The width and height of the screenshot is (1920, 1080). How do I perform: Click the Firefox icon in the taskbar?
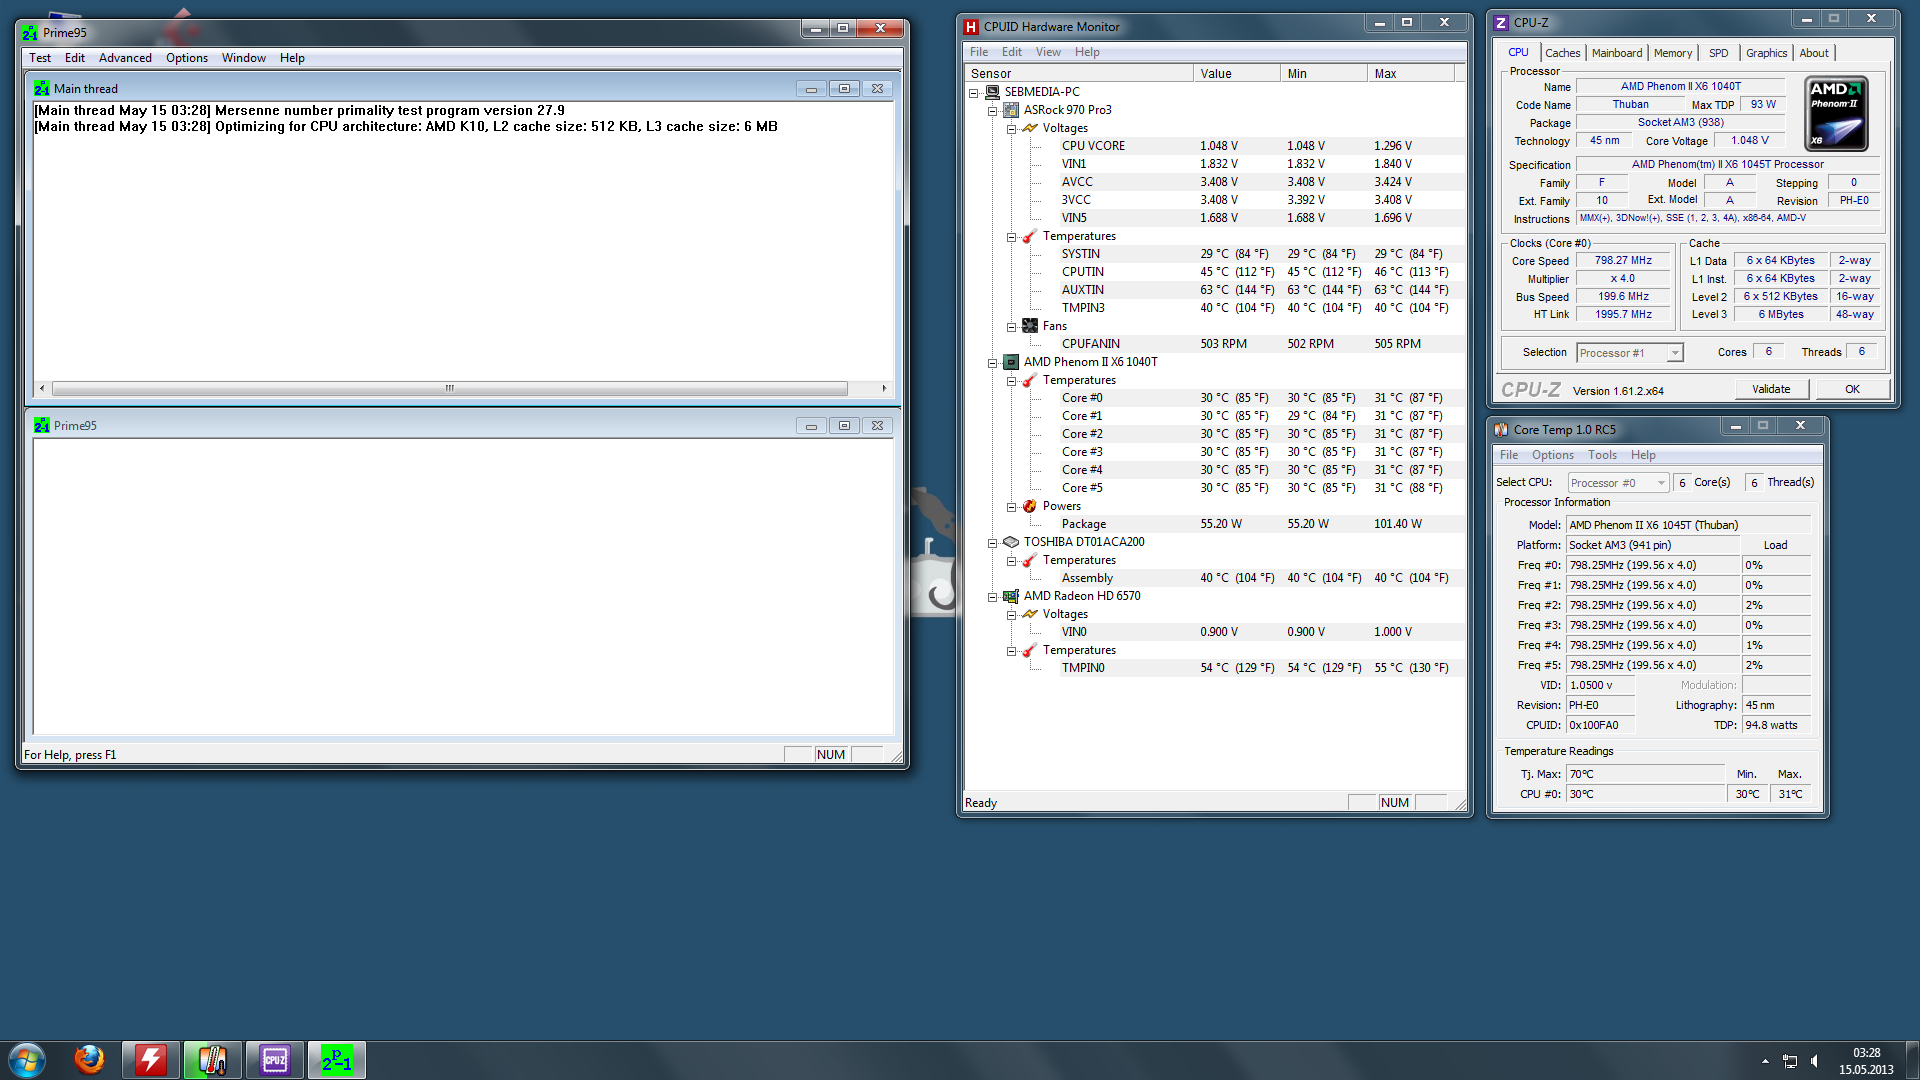pyautogui.click(x=89, y=1059)
